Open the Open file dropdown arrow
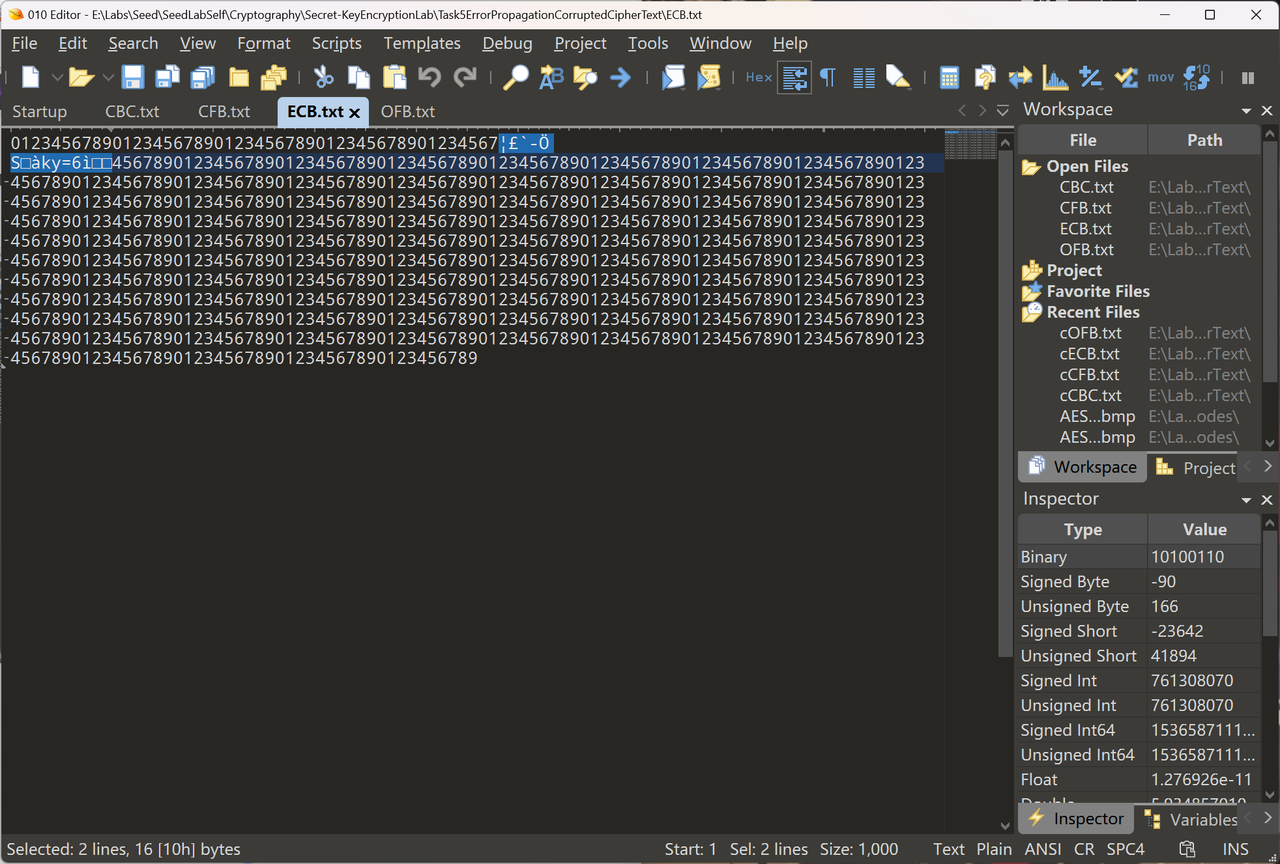This screenshot has width=1280, height=864. point(107,77)
